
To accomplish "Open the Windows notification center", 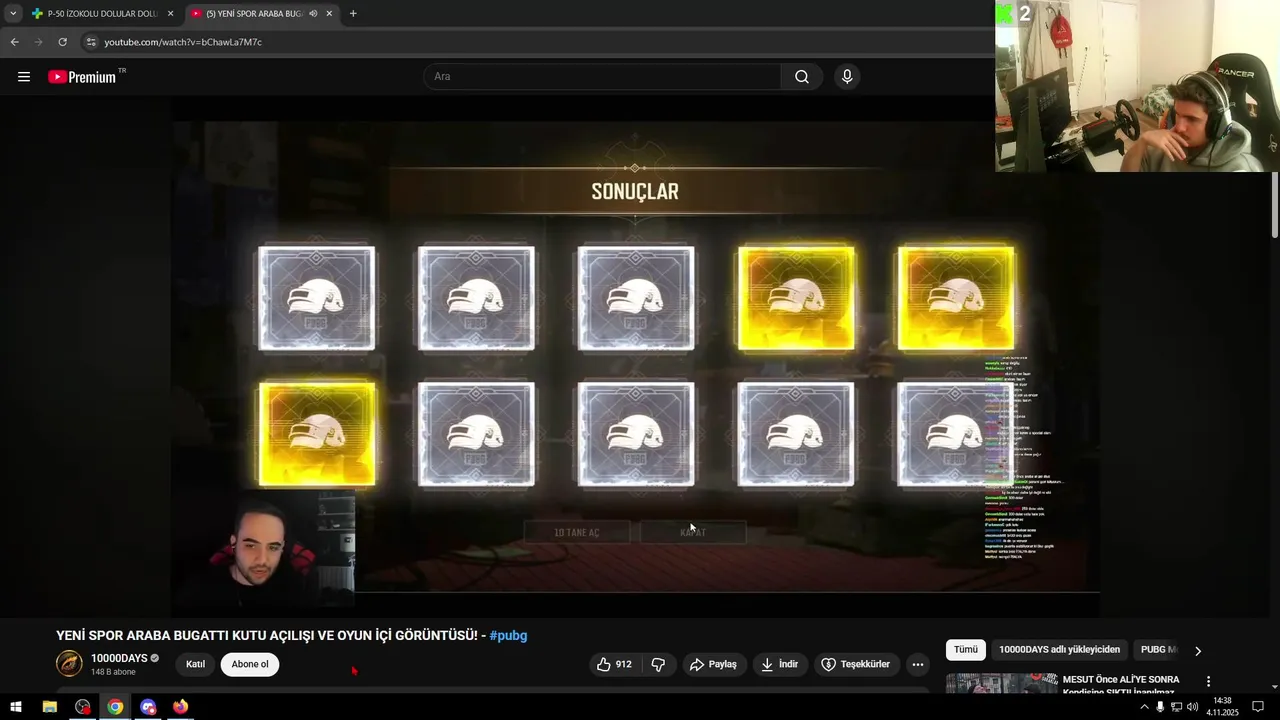I will coord(1258,707).
